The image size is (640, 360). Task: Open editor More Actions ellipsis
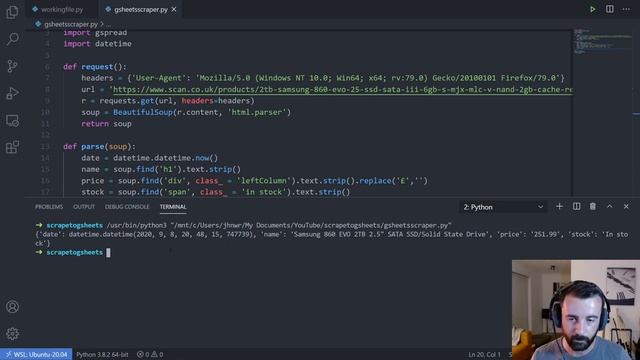626,9
